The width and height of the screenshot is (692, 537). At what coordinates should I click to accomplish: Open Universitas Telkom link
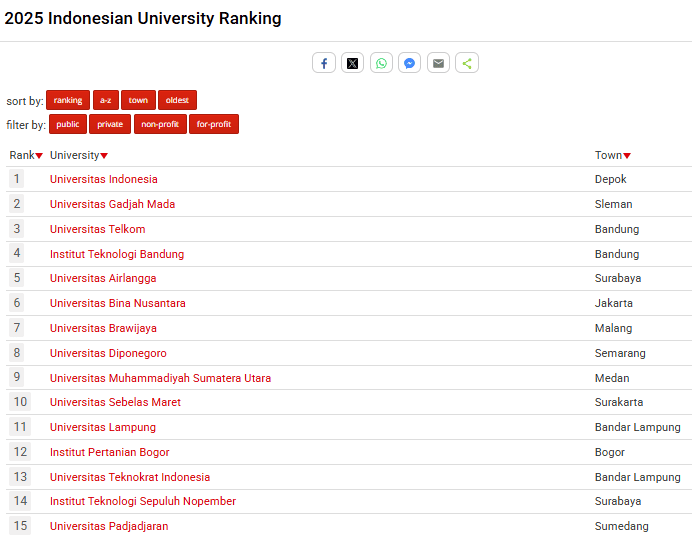click(98, 229)
